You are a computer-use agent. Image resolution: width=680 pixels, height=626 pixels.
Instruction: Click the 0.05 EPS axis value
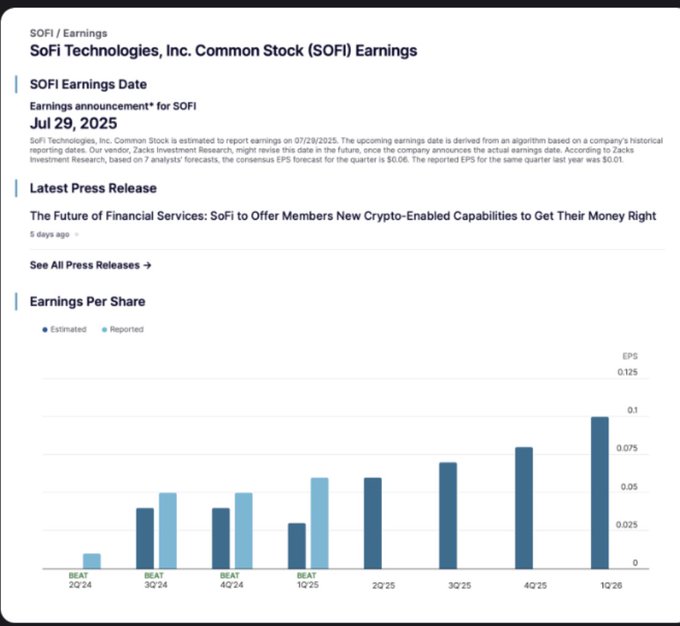tap(629, 487)
